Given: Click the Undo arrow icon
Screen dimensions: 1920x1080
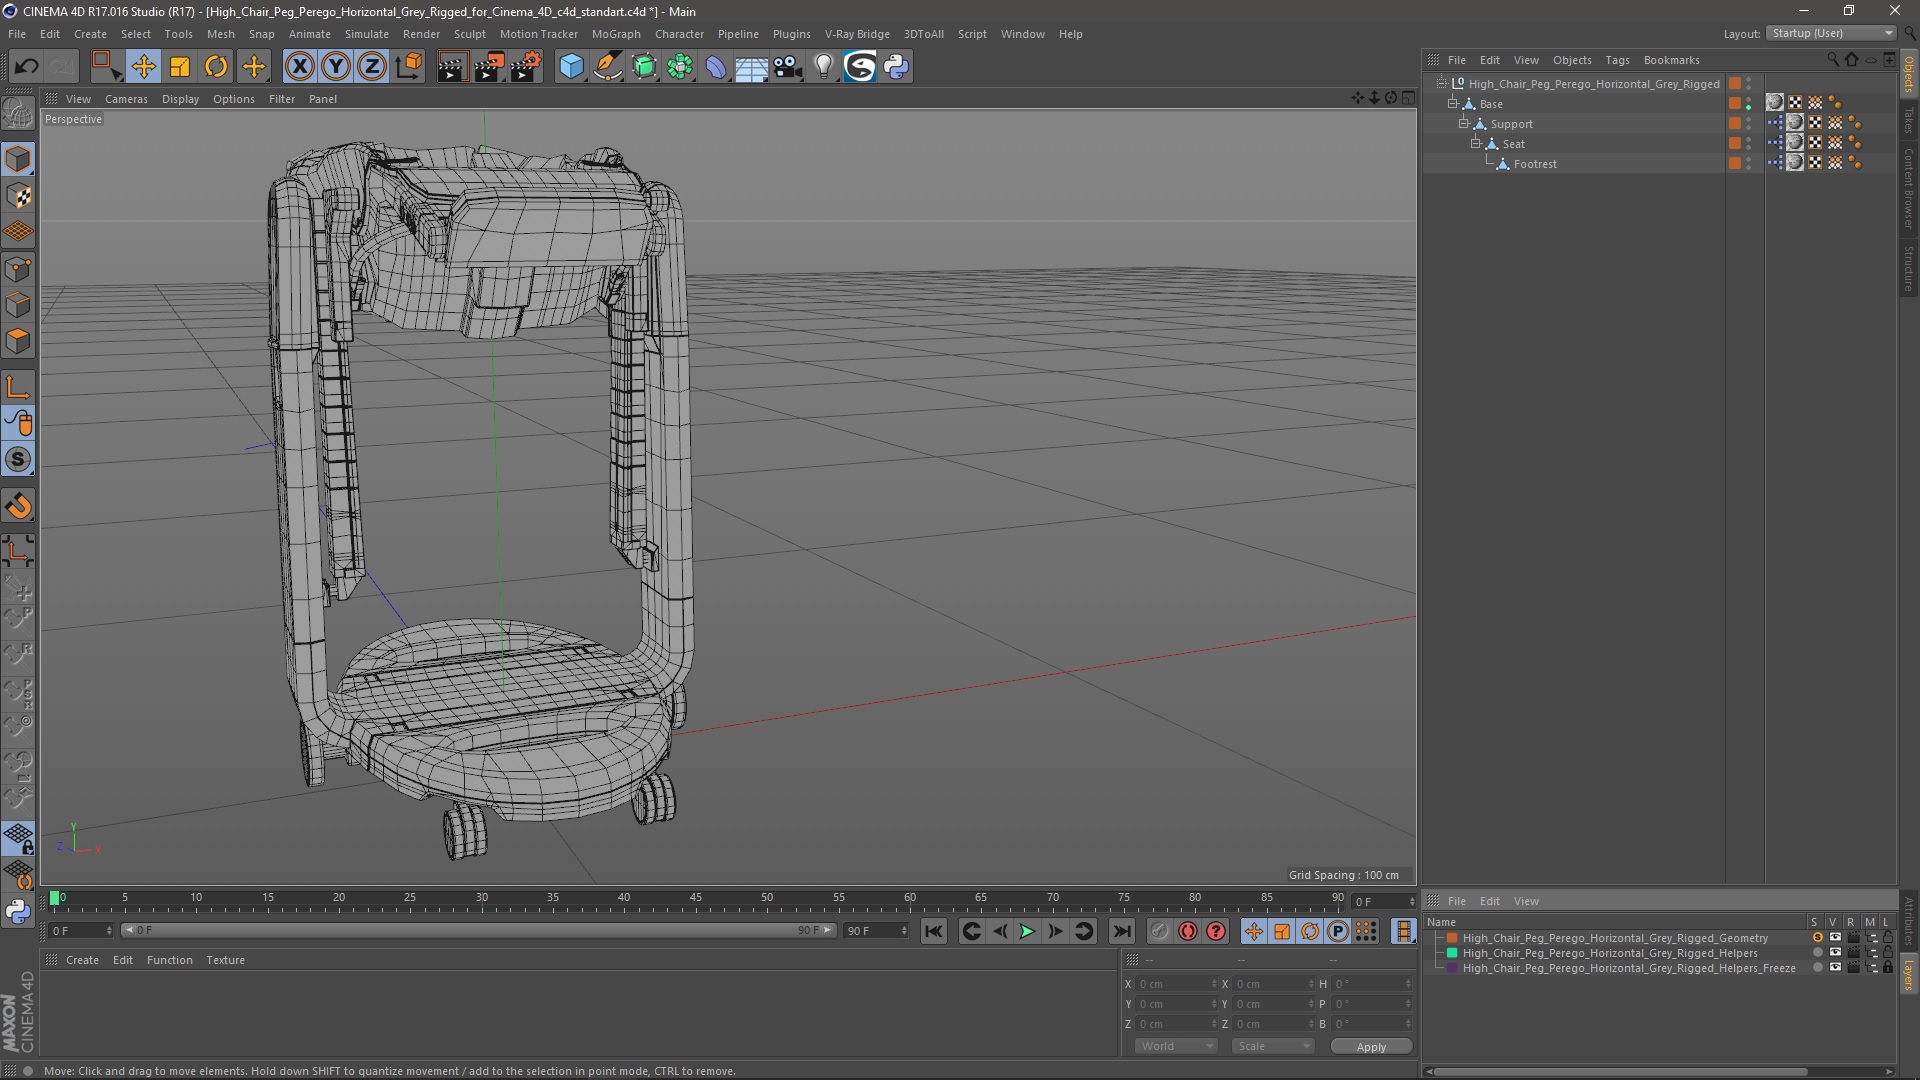Looking at the screenshot, I should point(26,67).
